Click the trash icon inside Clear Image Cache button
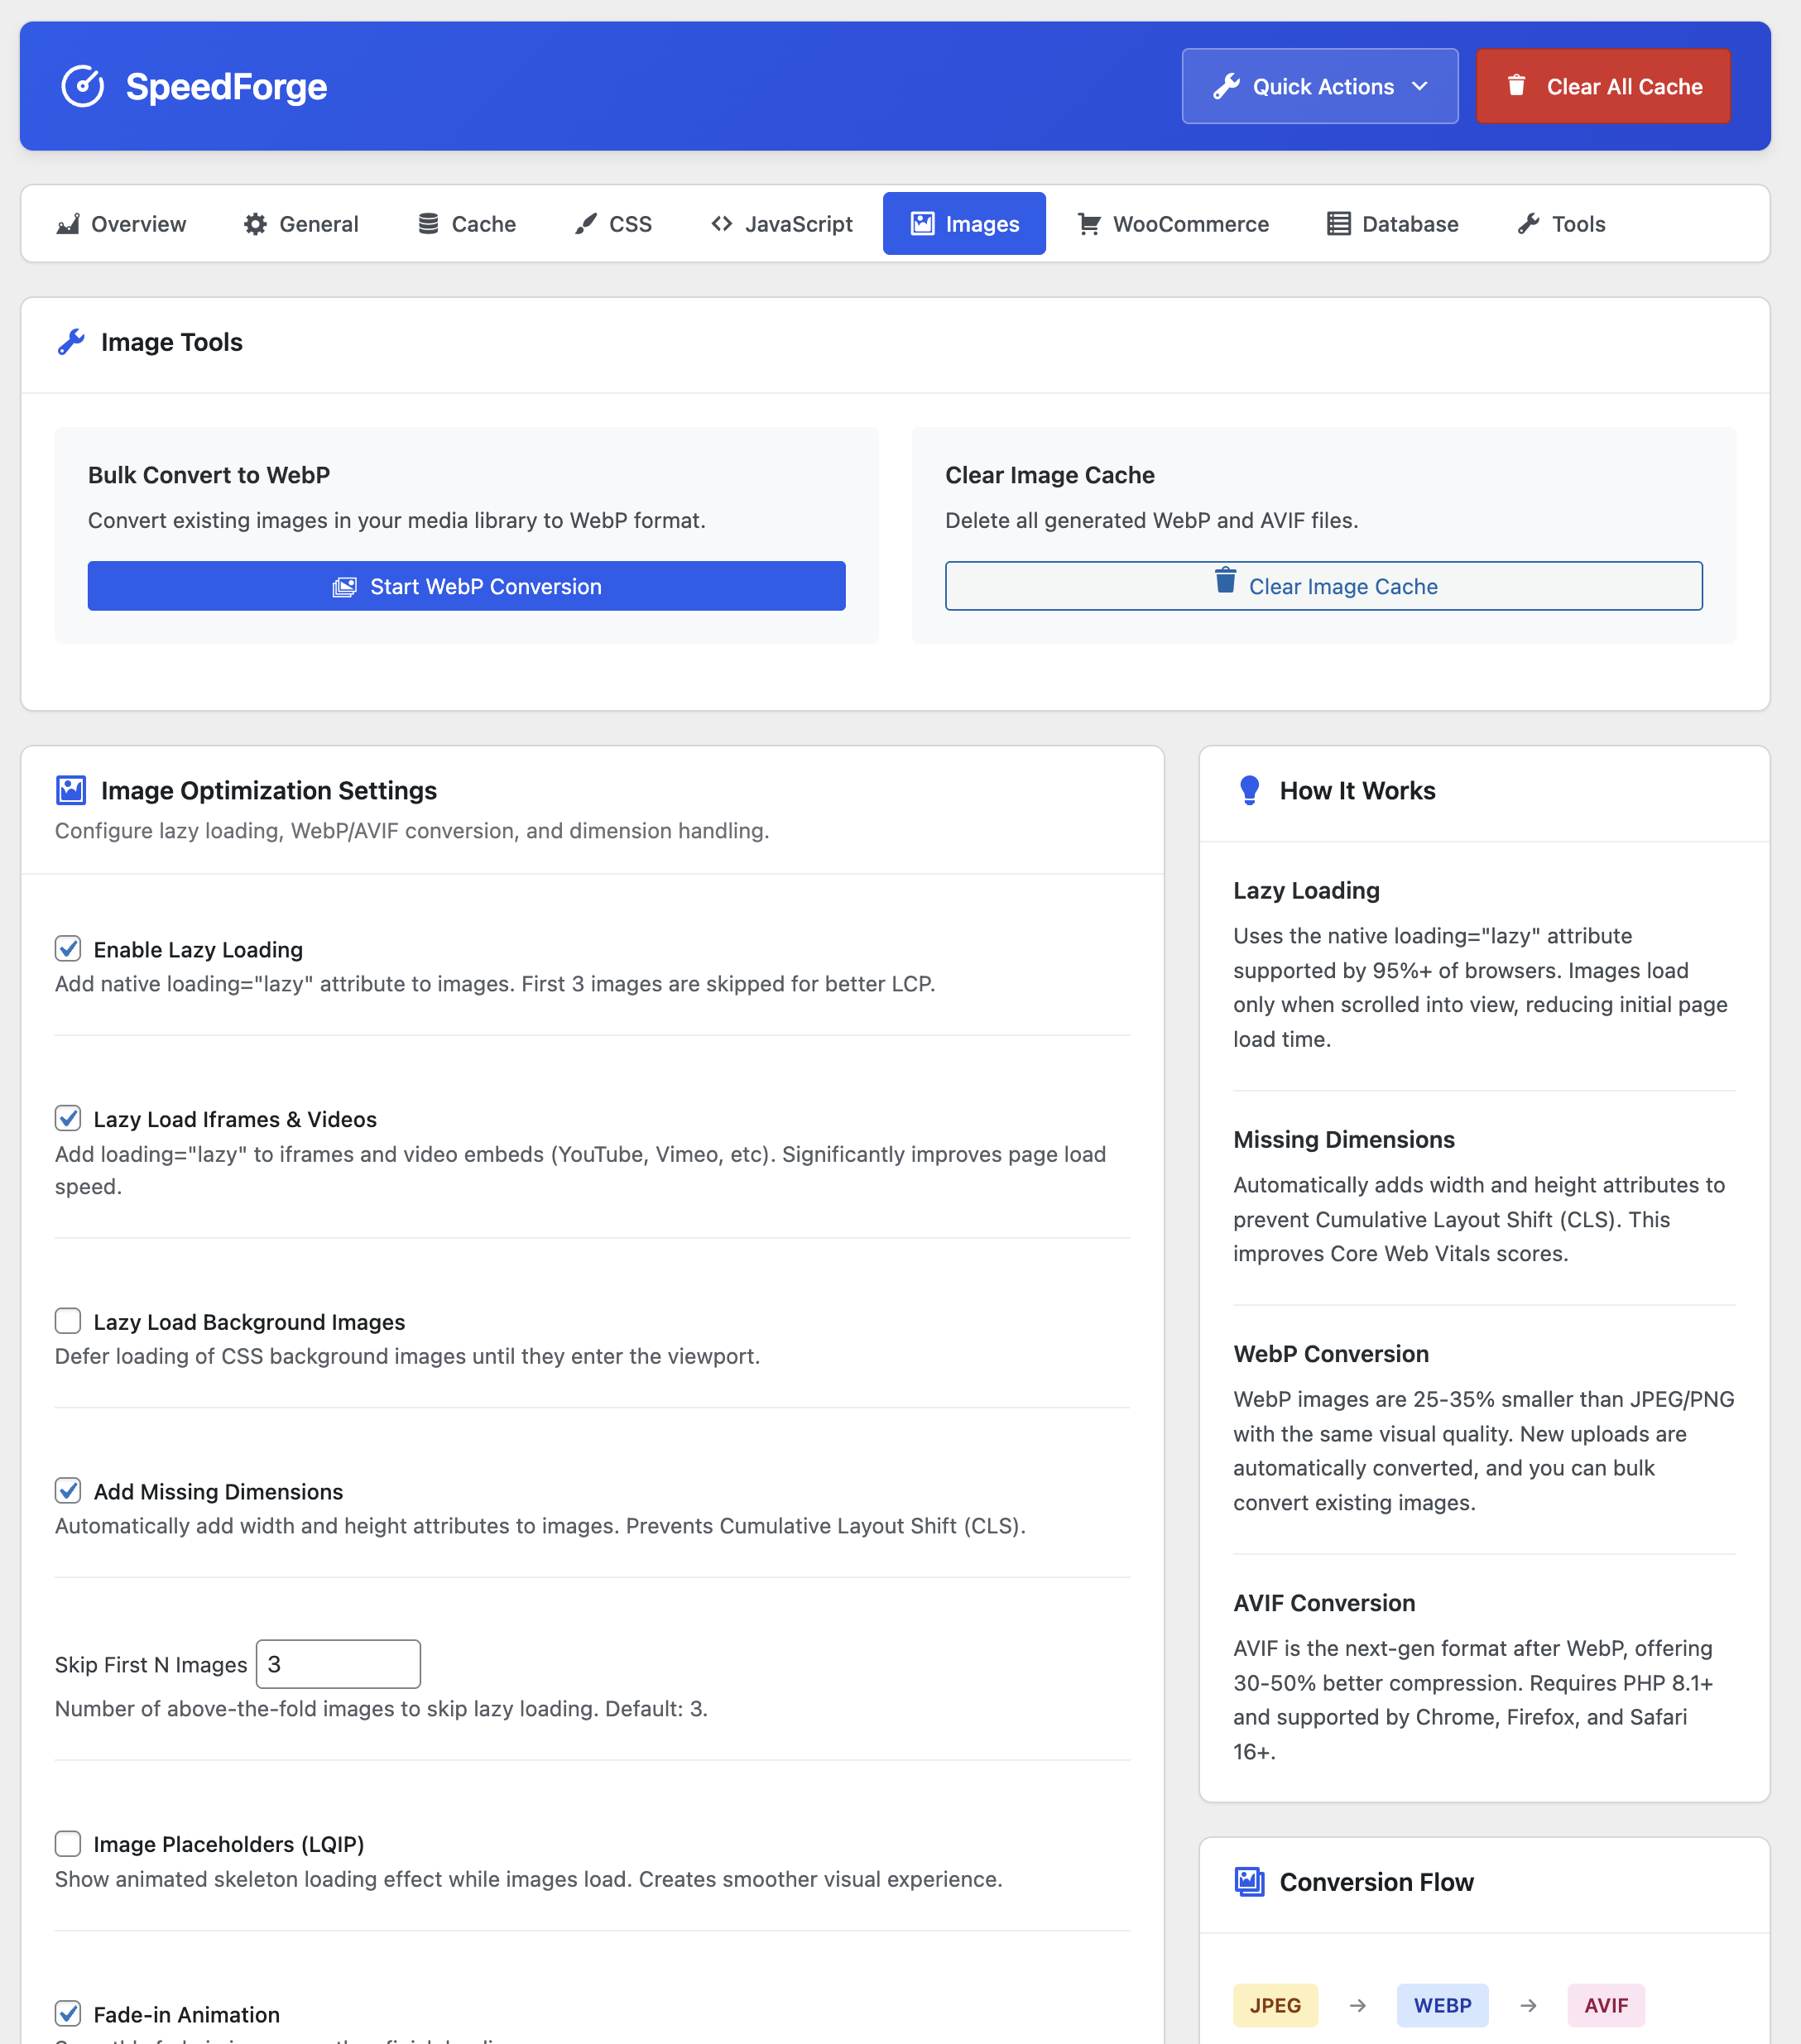Screen dimensions: 1801x2044 click(x=1225, y=580)
